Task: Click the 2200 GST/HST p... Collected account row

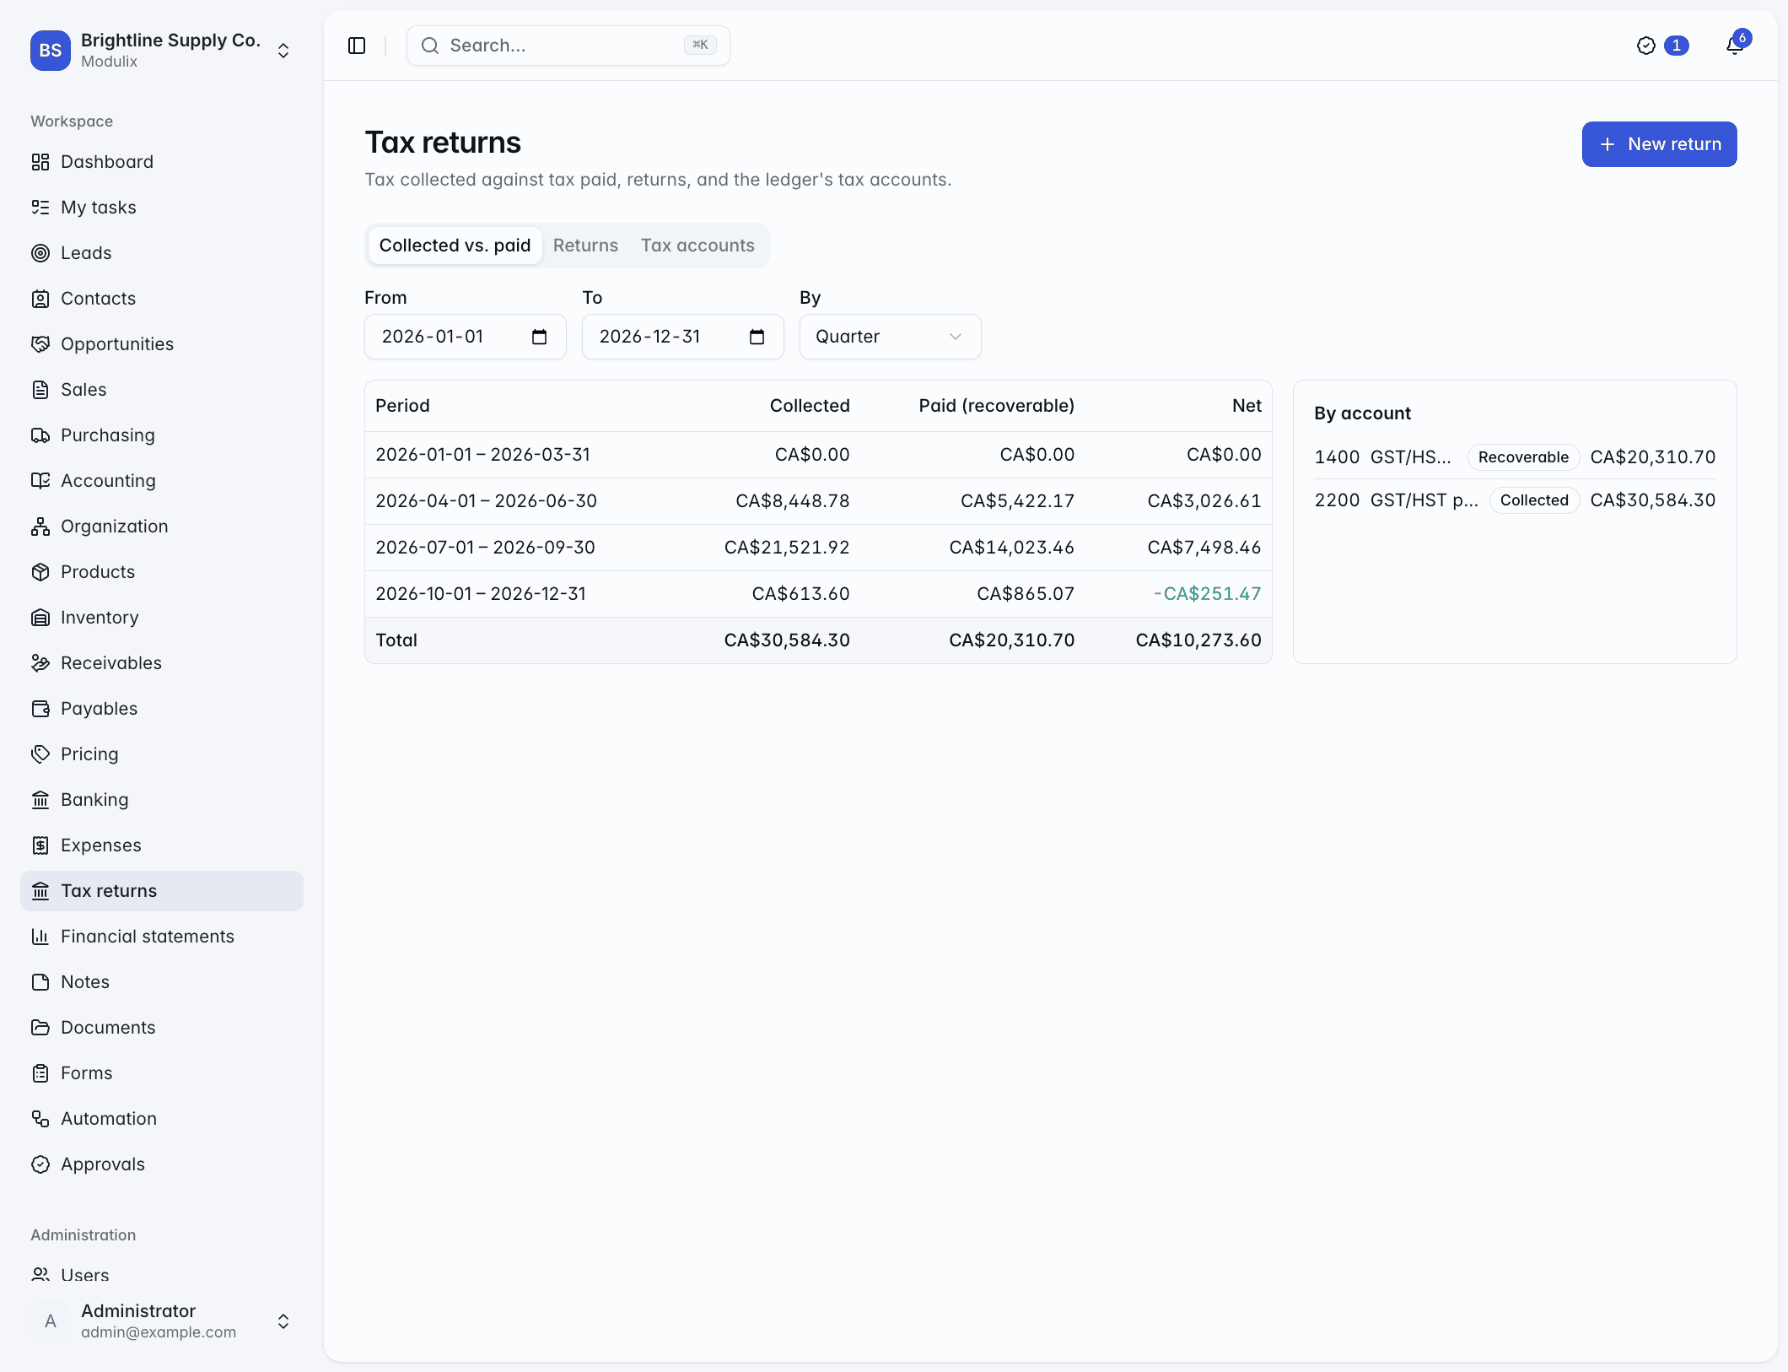Action: (1515, 500)
